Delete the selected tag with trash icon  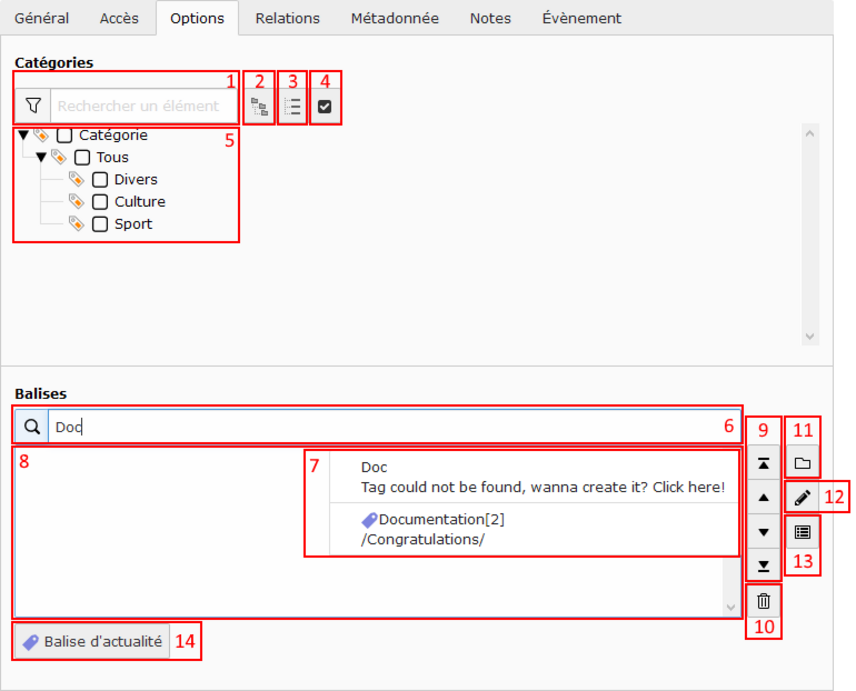(764, 602)
